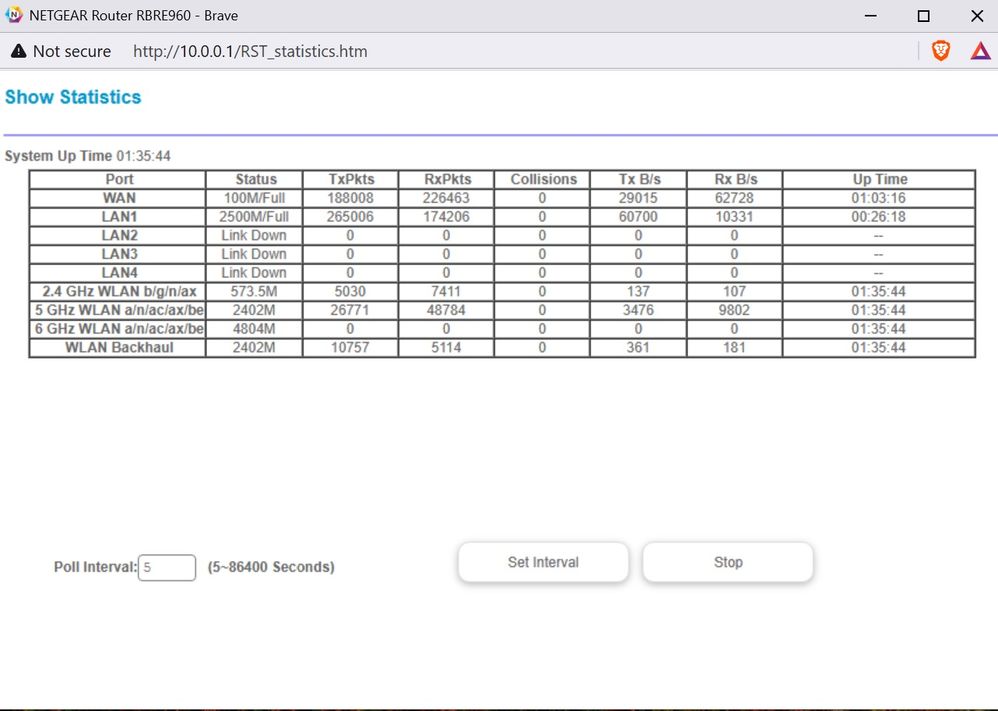This screenshot has width=998, height=711.
Task: Select the LAN3 port row label
Action: click(119, 254)
